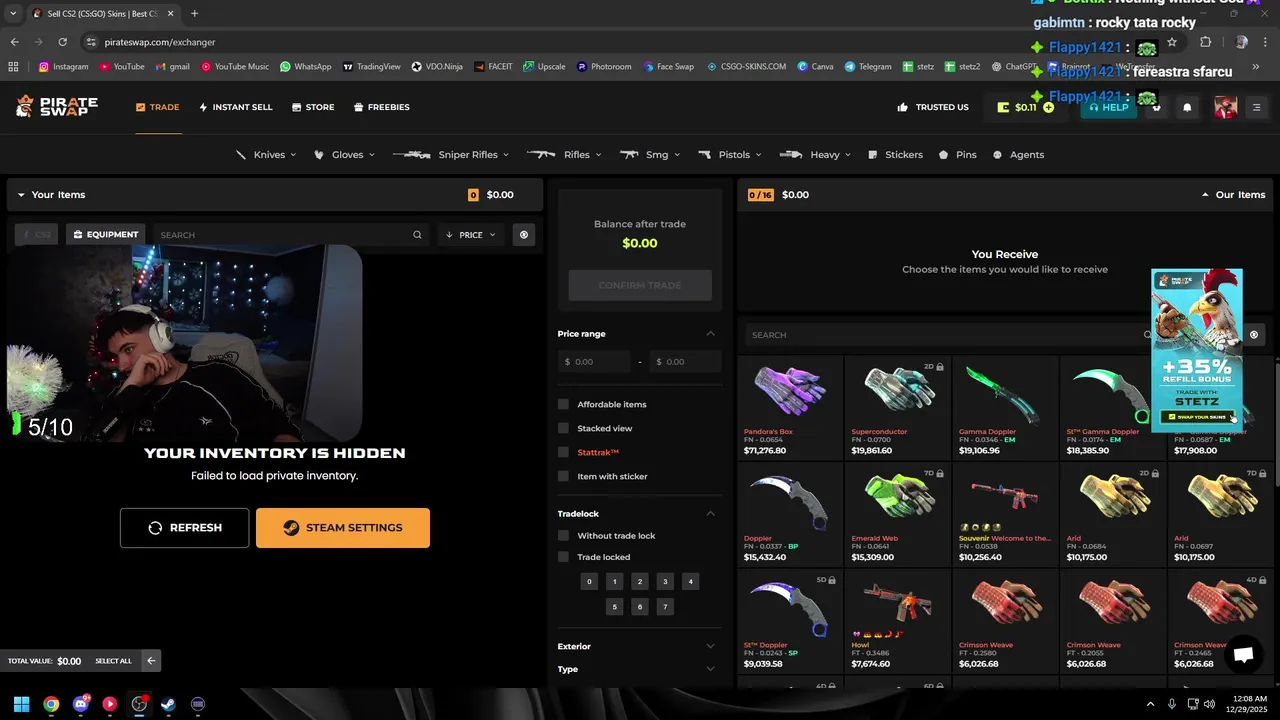Expand the Knives category dropdown
The width and height of the screenshot is (1280, 720).
(265, 155)
